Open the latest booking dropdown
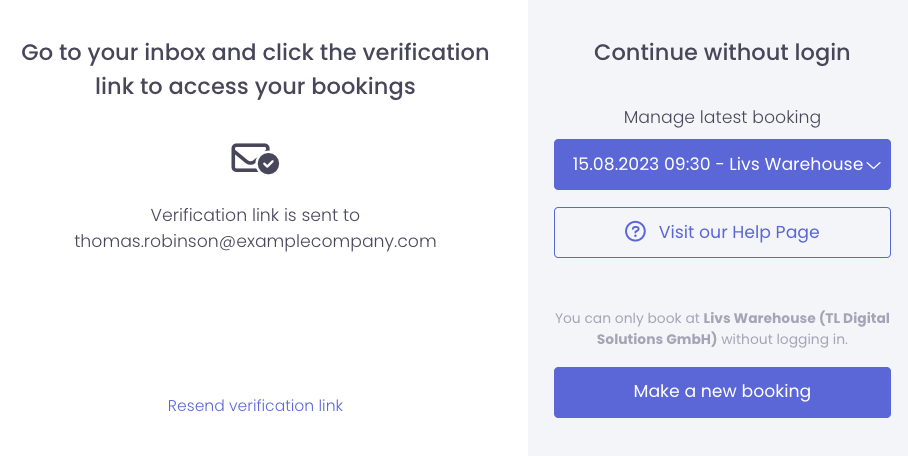This screenshot has height=456, width=908. (x=722, y=164)
